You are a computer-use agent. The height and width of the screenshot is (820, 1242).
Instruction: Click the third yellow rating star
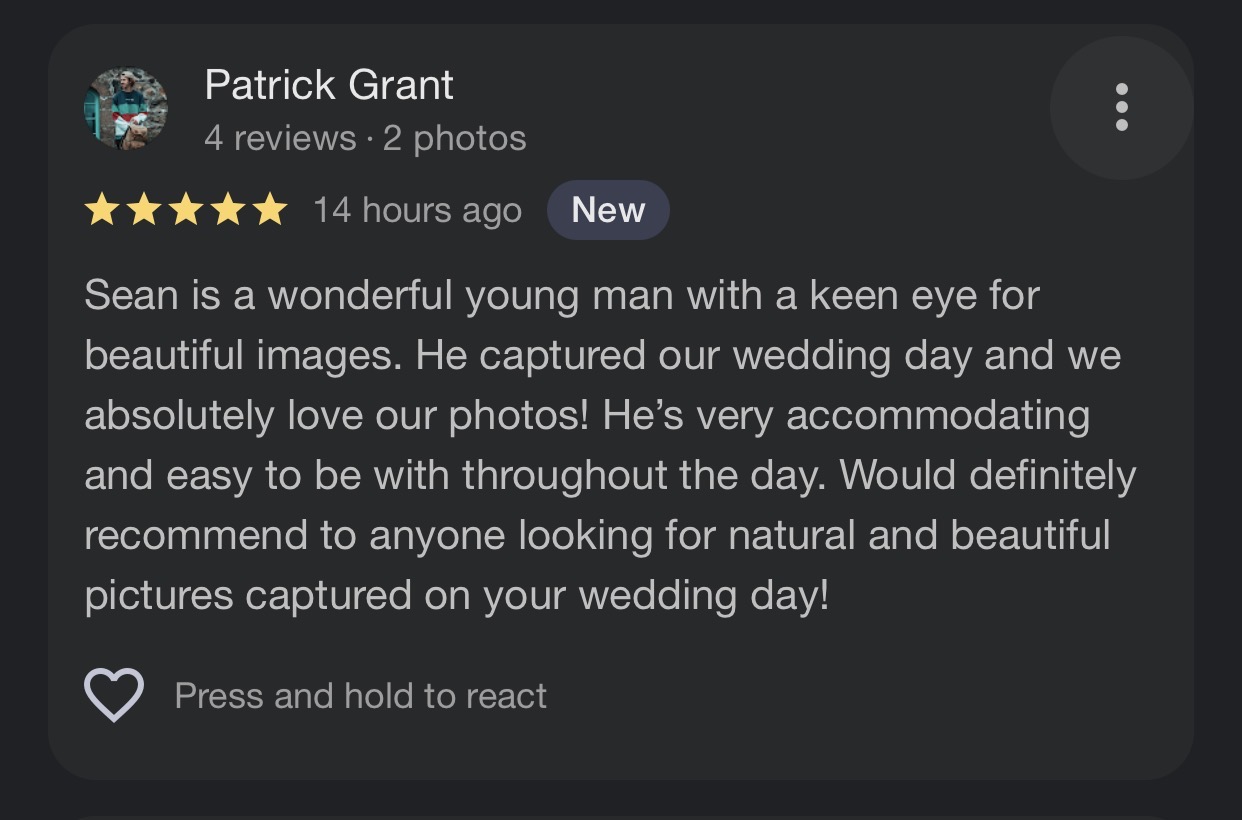click(x=186, y=210)
